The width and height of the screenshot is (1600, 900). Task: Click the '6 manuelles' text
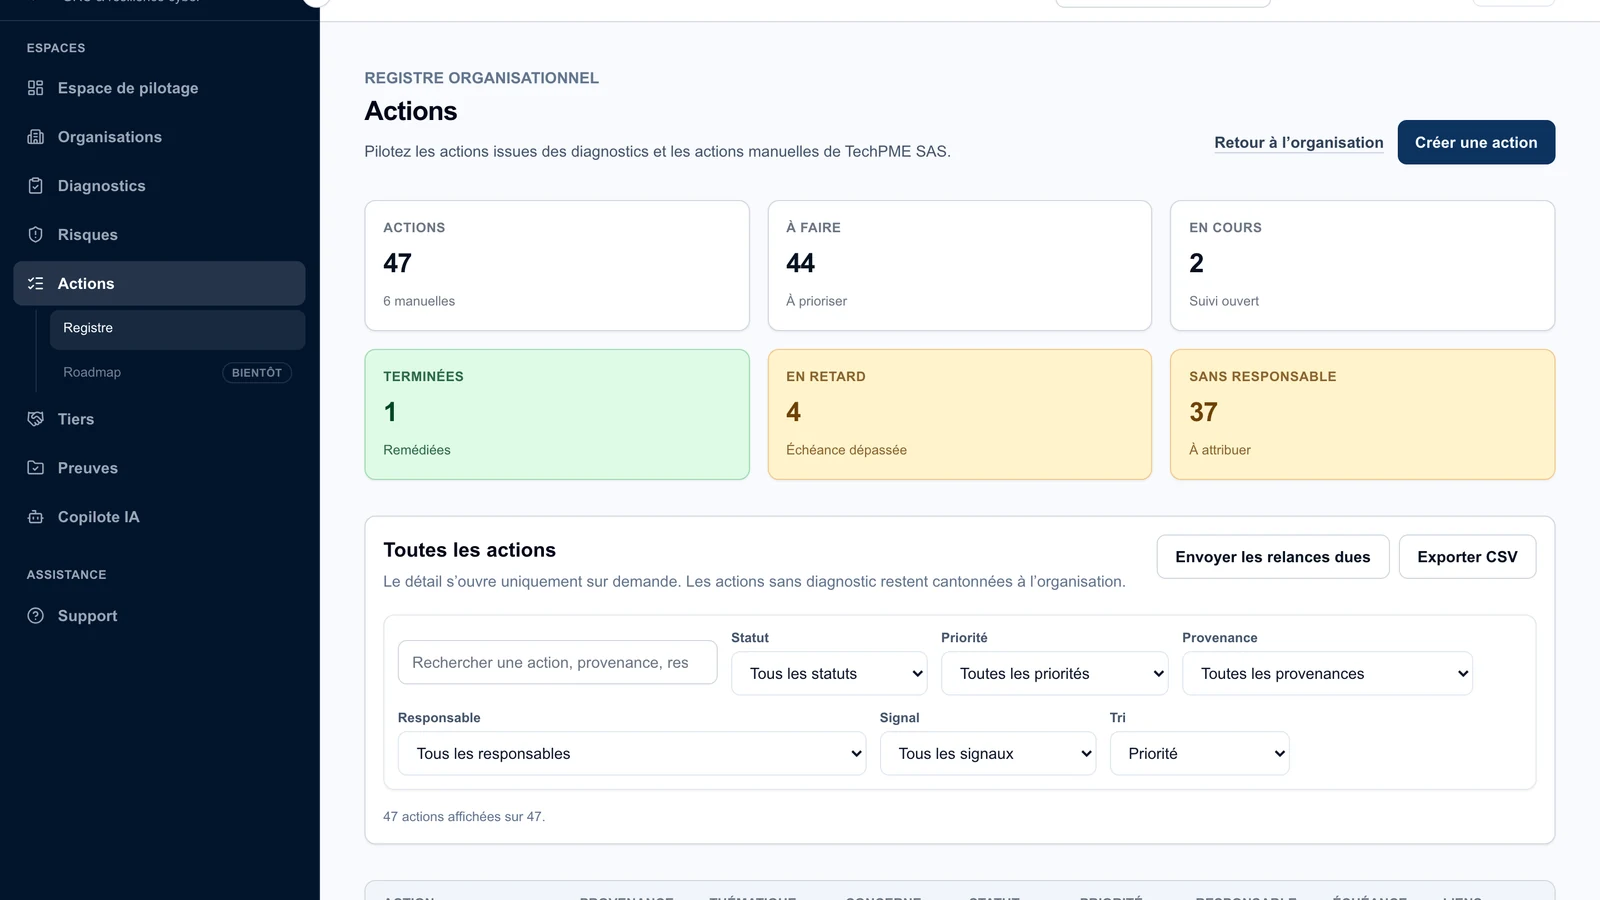(419, 301)
